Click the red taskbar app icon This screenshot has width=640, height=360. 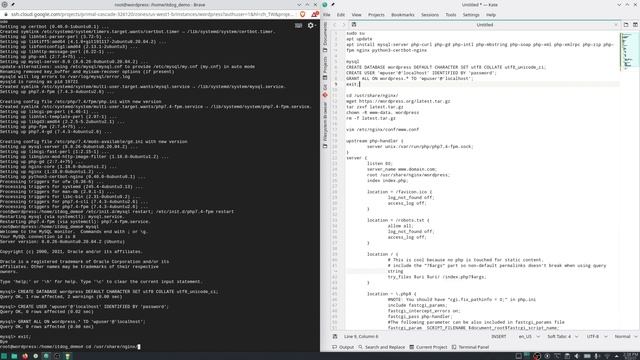25,356
